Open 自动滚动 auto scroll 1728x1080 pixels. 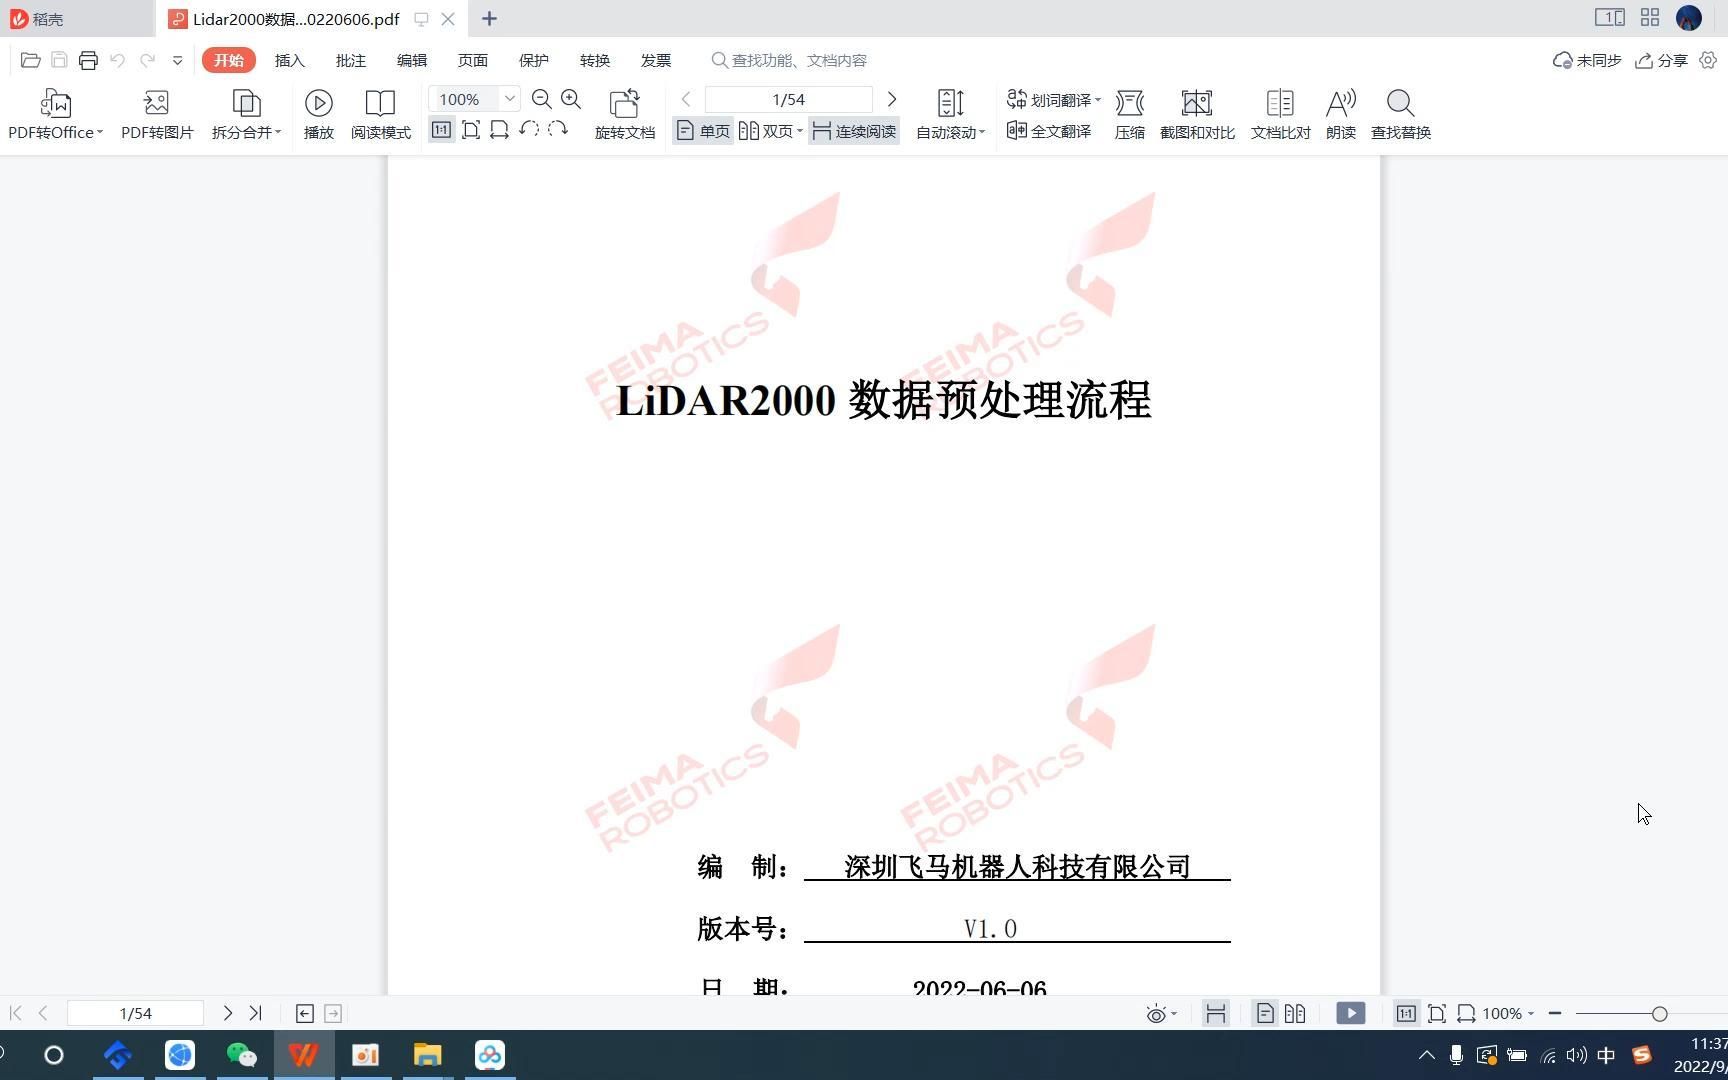pyautogui.click(x=950, y=114)
